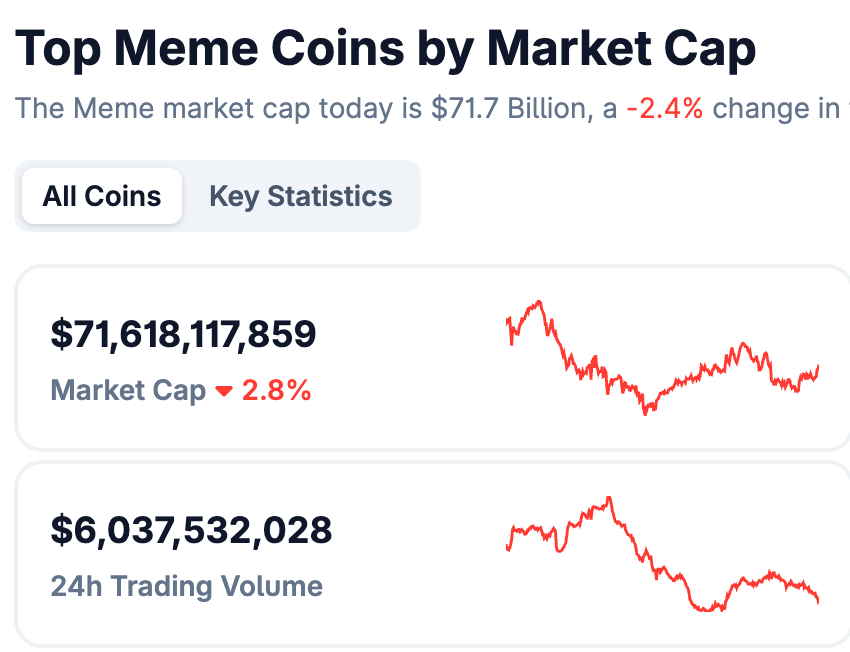
Task: Click the lowest dip of the Market Cap sparkline
Action: coord(645,414)
